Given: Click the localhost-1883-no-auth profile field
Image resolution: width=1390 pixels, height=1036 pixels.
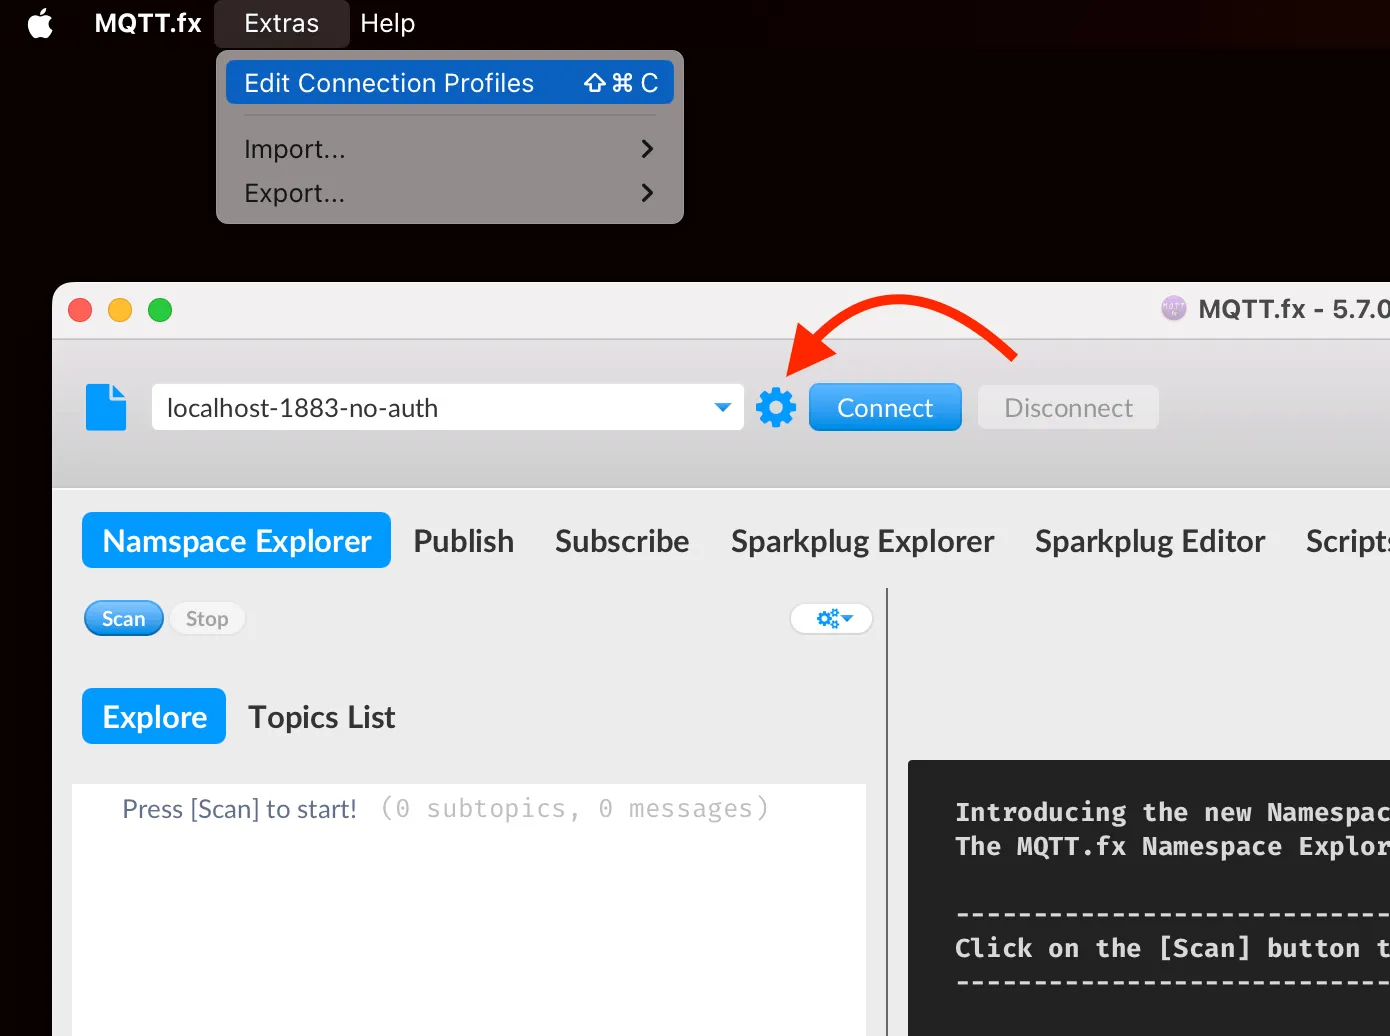Looking at the screenshot, I should [x=447, y=408].
